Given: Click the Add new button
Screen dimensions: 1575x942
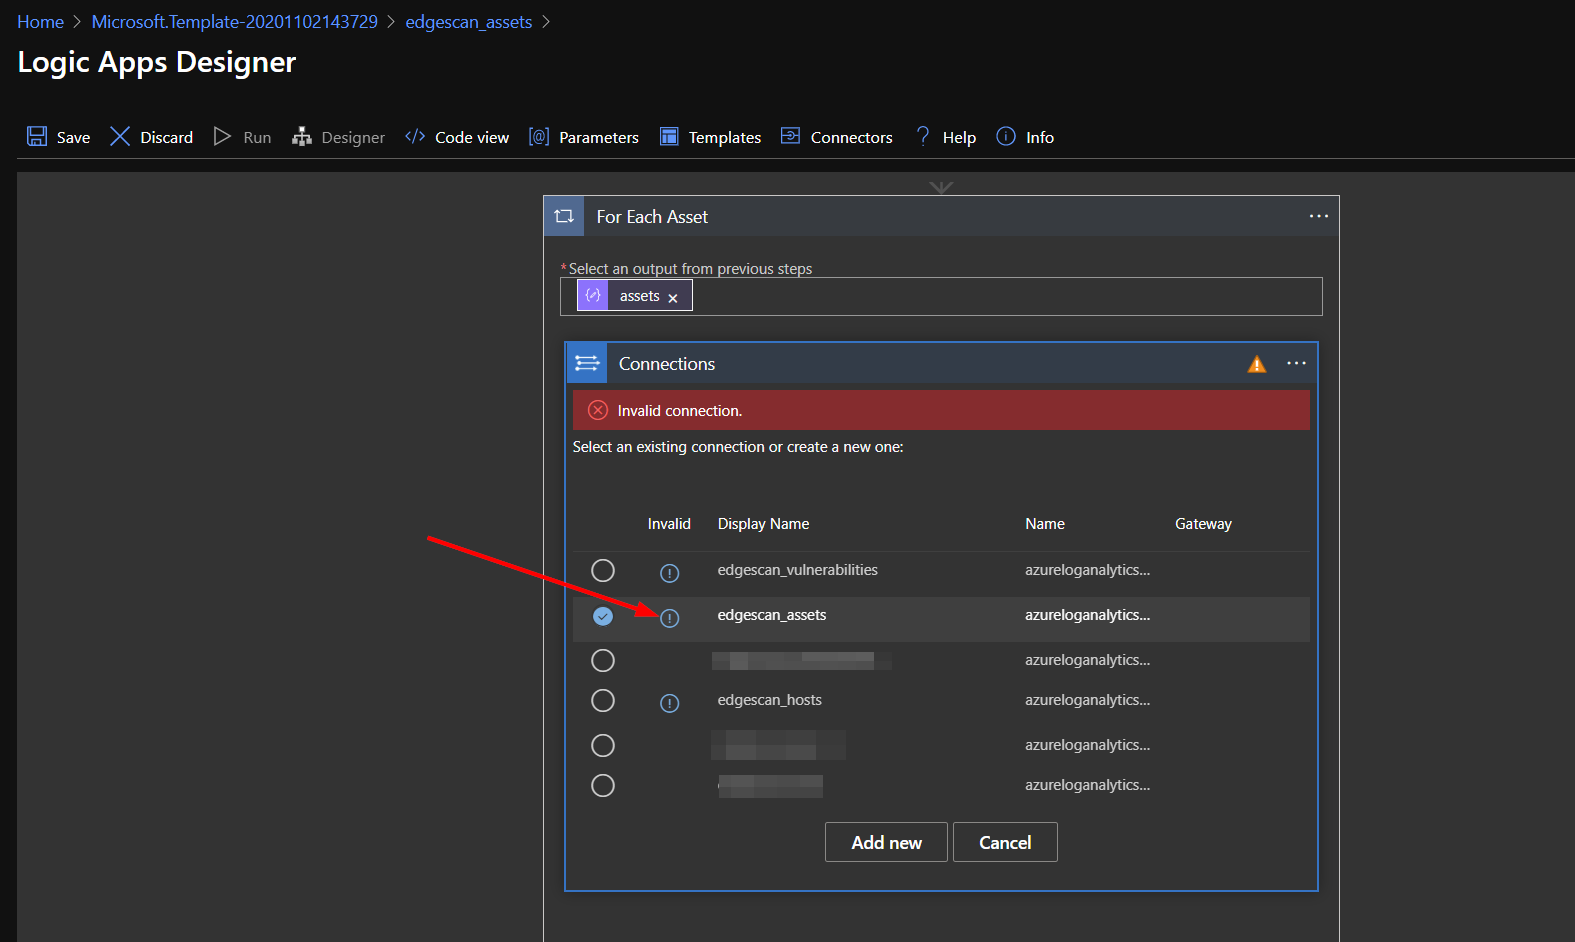Looking at the screenshot, I should [886, 842].
